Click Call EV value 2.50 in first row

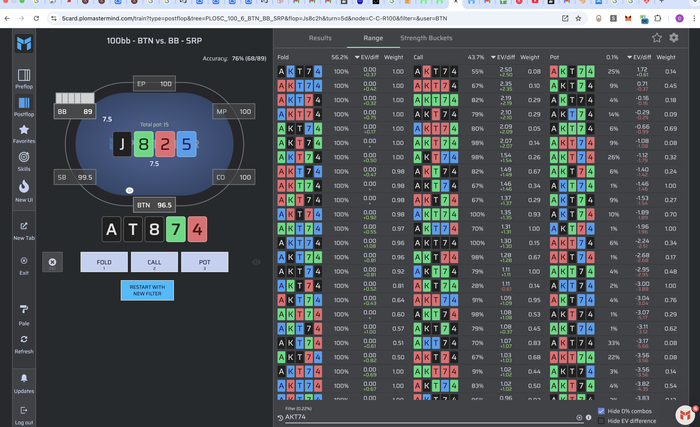[506, 69]
